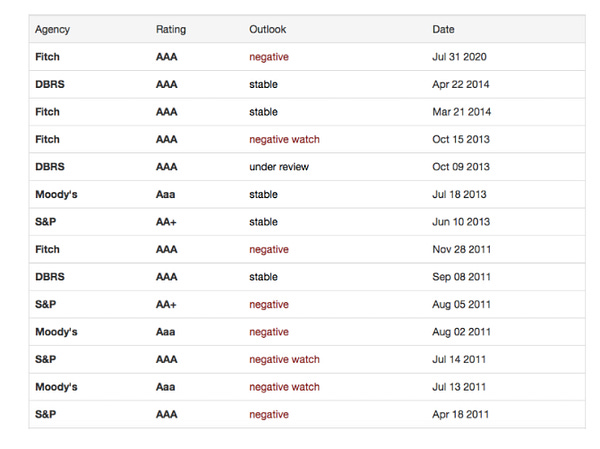This screenshot has width=600, height=449.
Task: Select the date Jul 14 2011
Action: point(459,359)
